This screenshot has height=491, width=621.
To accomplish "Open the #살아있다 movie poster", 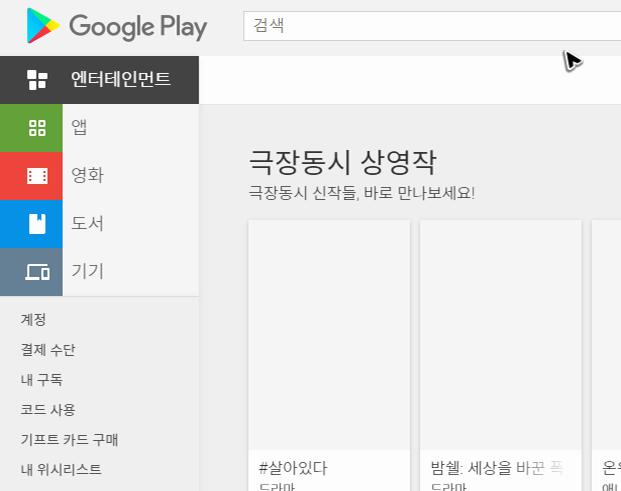I will point(329,335).
